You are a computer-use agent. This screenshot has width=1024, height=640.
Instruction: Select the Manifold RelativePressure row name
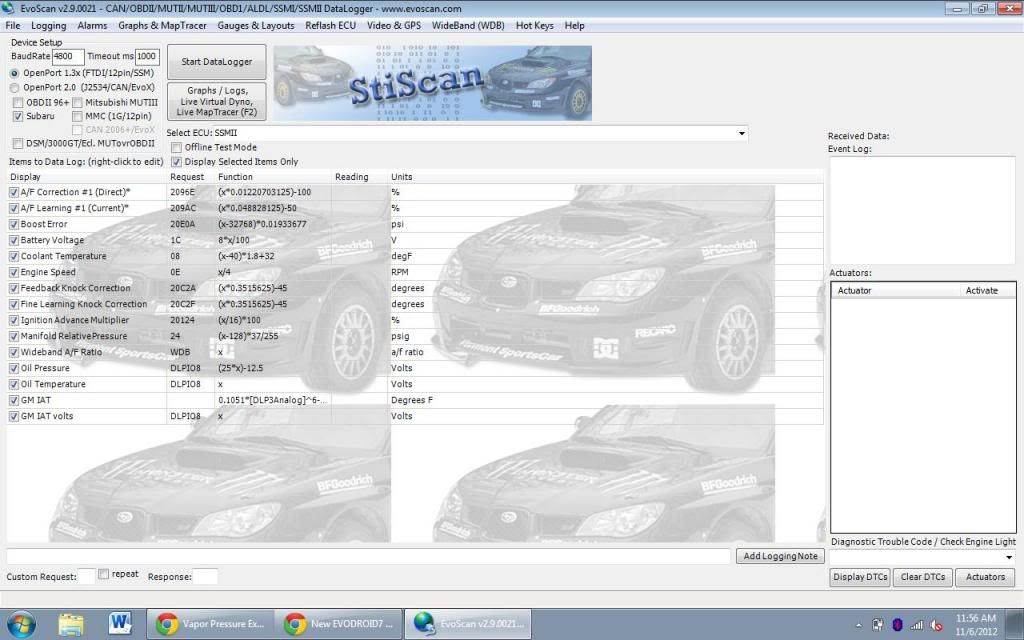(74, 336)
